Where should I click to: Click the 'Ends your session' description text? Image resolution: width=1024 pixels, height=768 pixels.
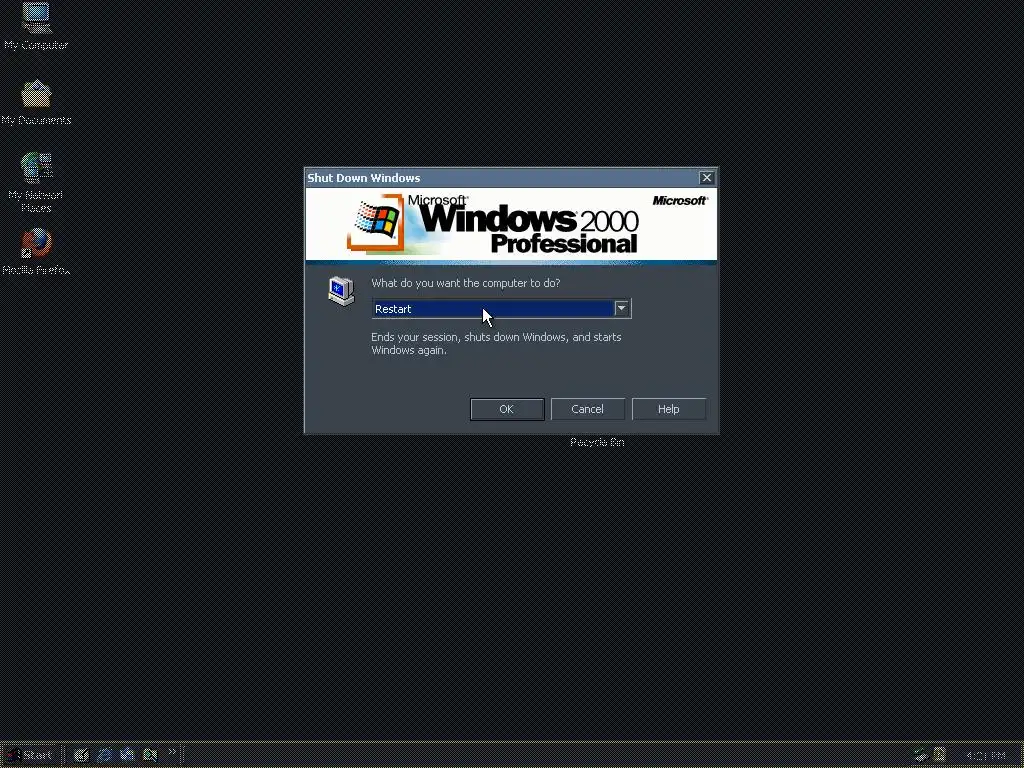[496, 344]
